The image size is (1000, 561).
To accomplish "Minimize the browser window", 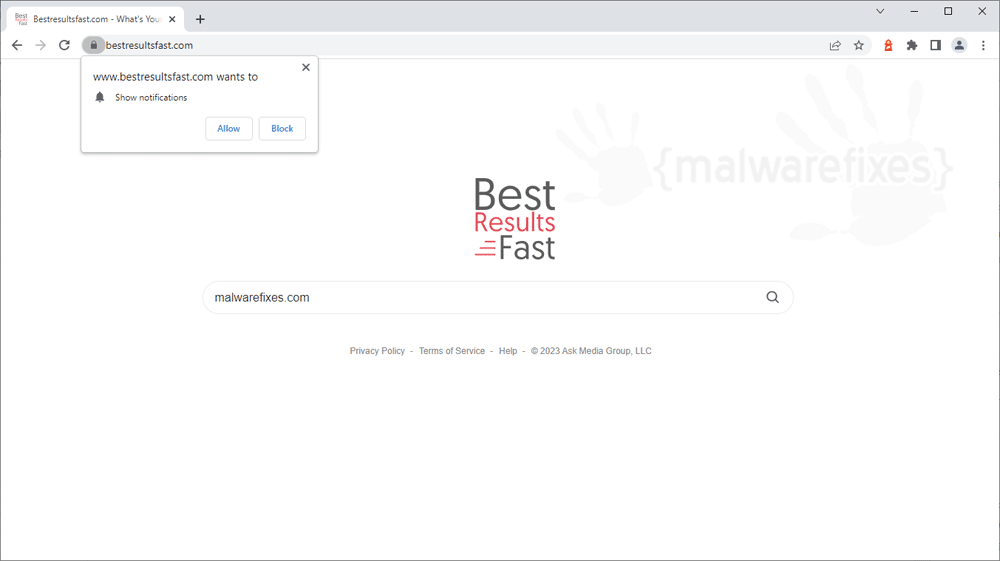I will pos(914,11).
